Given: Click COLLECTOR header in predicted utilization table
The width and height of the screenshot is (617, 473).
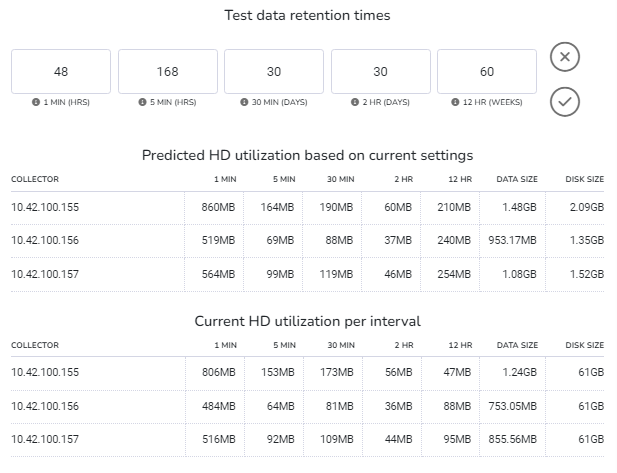Looking at the screenshot, I should pyautogui.click(x=35, y=179).
